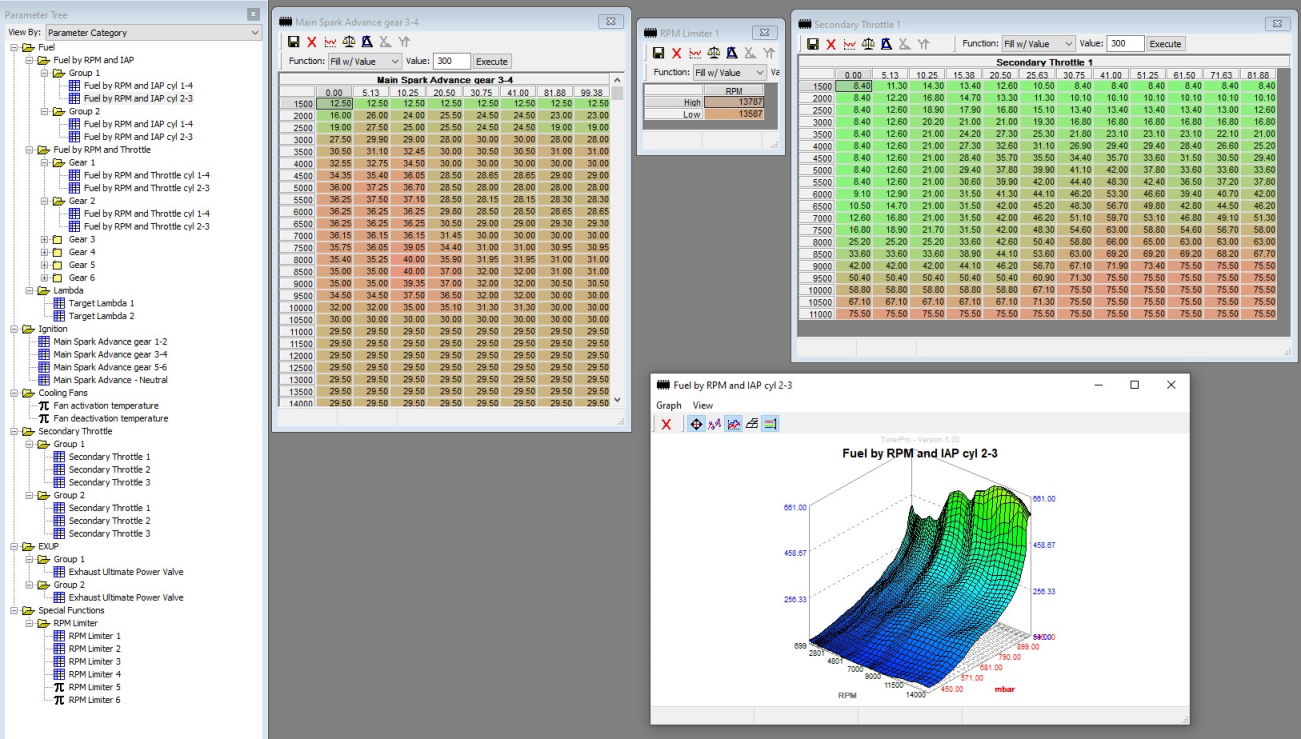Click the Value field in Secondary Throttle 1
Screen dimensions: 1301x739
pos(1125,44)
